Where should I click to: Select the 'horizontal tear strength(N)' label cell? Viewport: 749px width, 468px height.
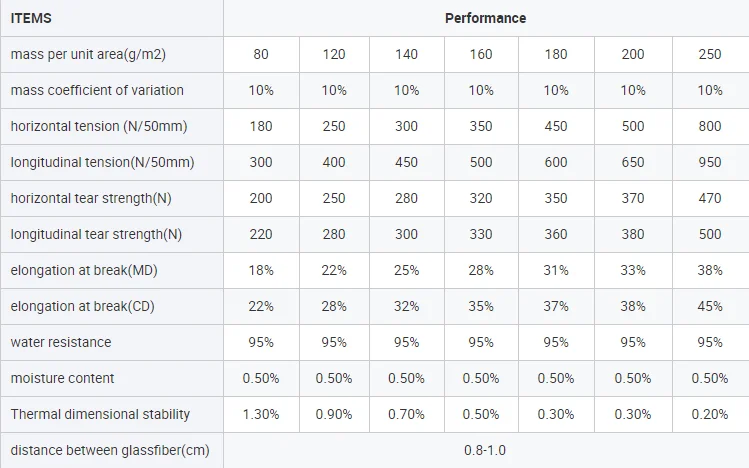pyautogui.click(x=91, y=198)
